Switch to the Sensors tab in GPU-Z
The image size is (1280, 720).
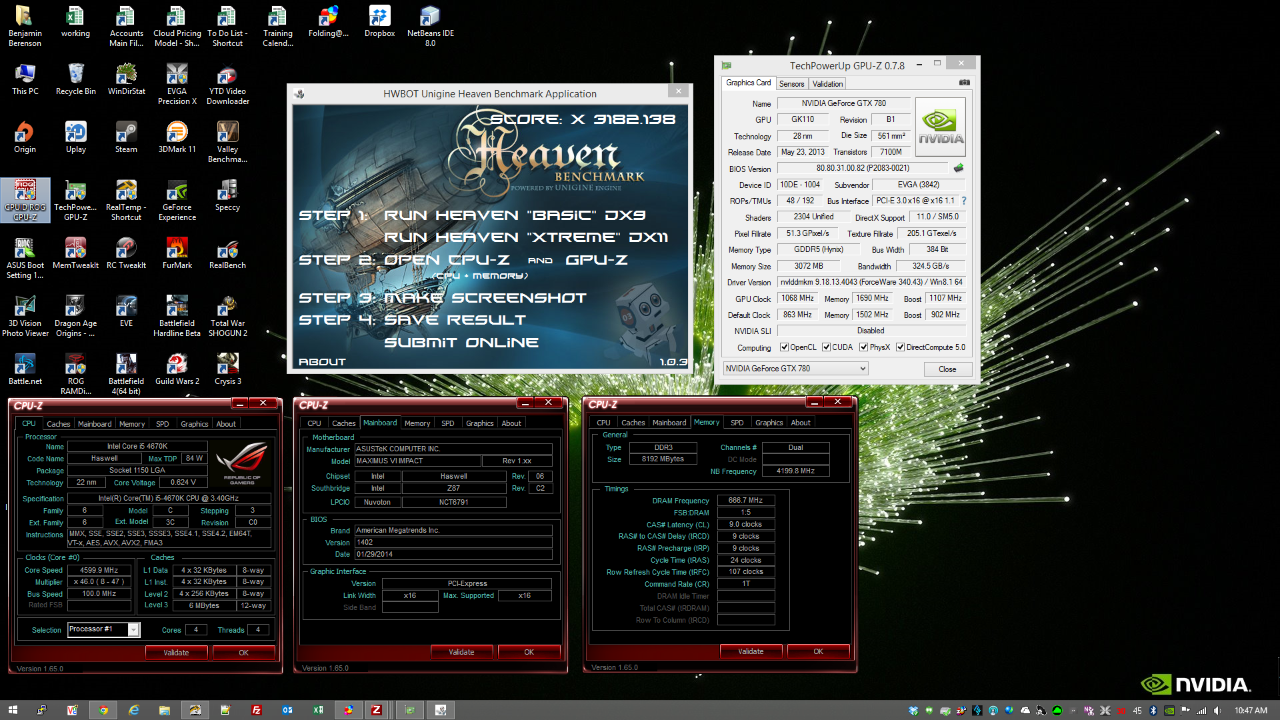[791, 84]
